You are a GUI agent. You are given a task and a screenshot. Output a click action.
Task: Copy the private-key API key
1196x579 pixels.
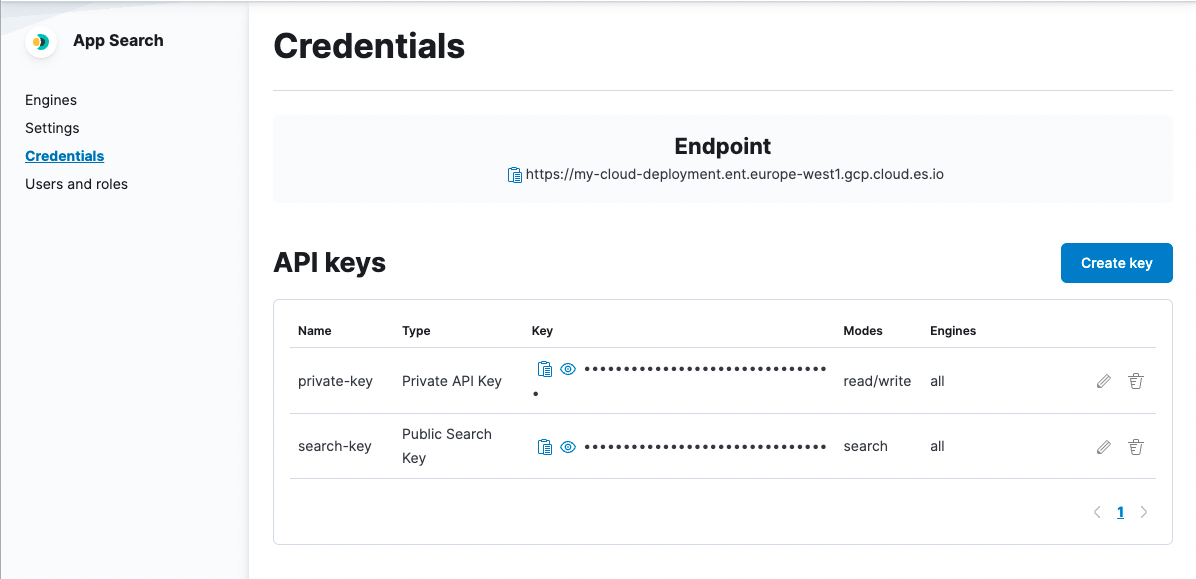pos(545,369)
